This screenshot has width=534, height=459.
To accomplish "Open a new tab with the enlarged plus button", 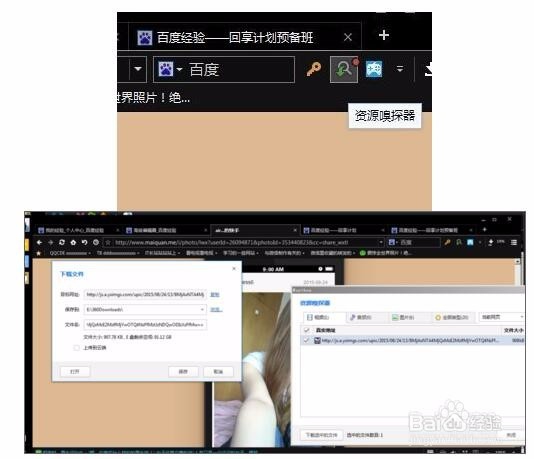I will coord(384,35).
